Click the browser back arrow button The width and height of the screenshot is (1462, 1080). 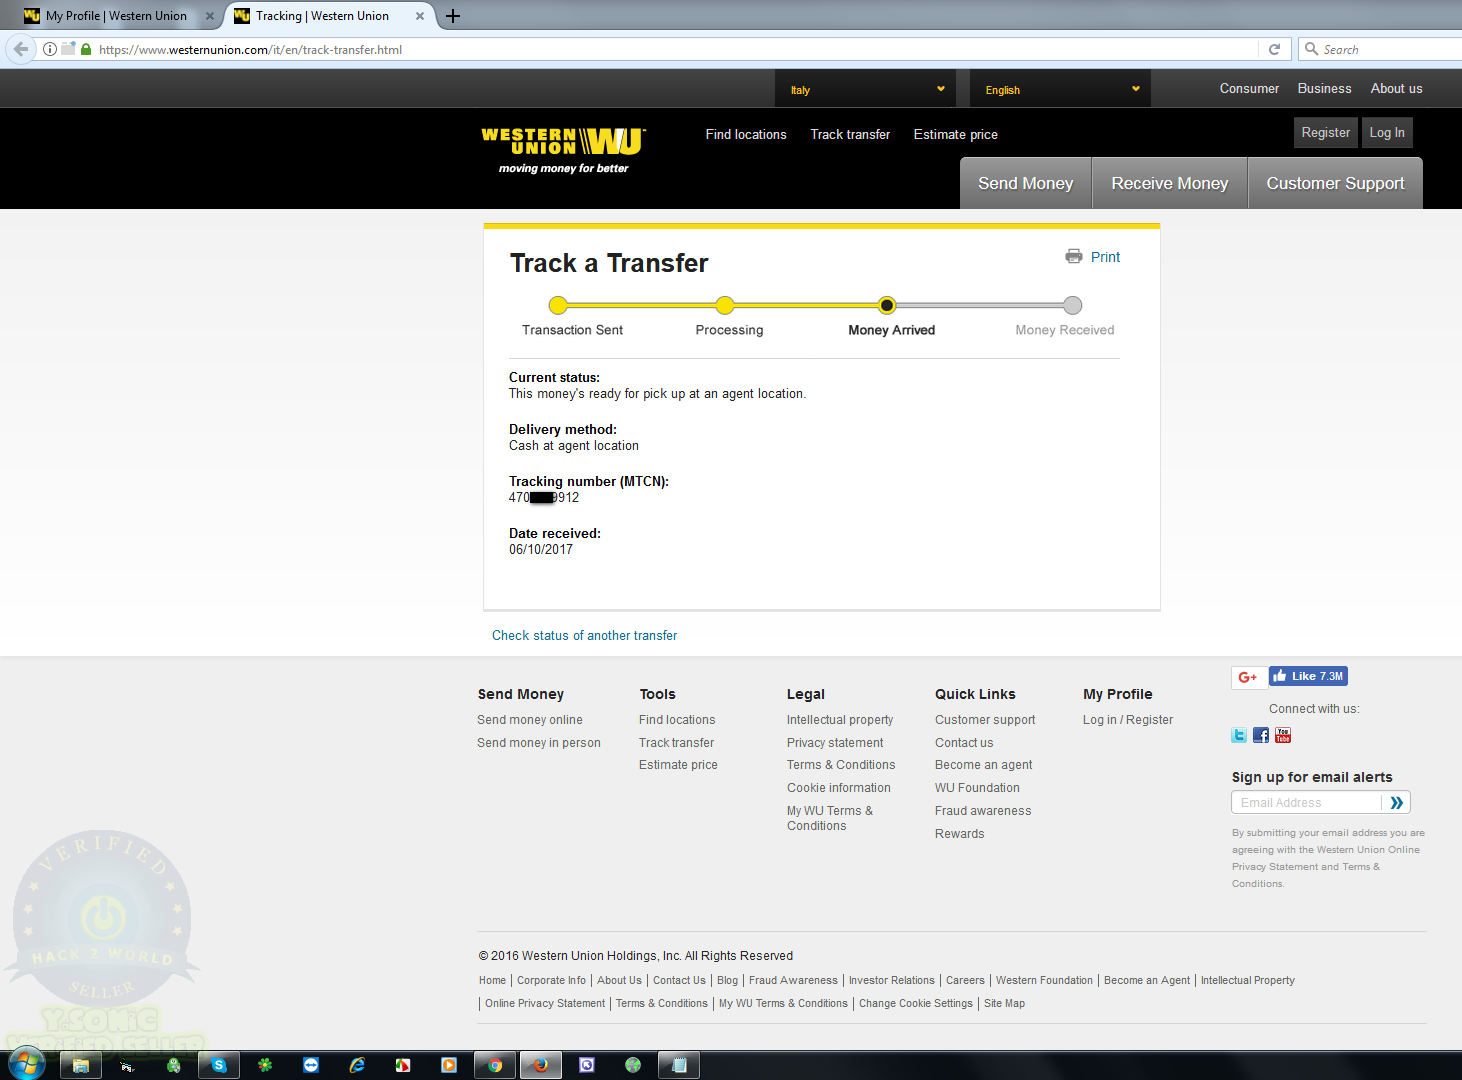click(21, 48)
